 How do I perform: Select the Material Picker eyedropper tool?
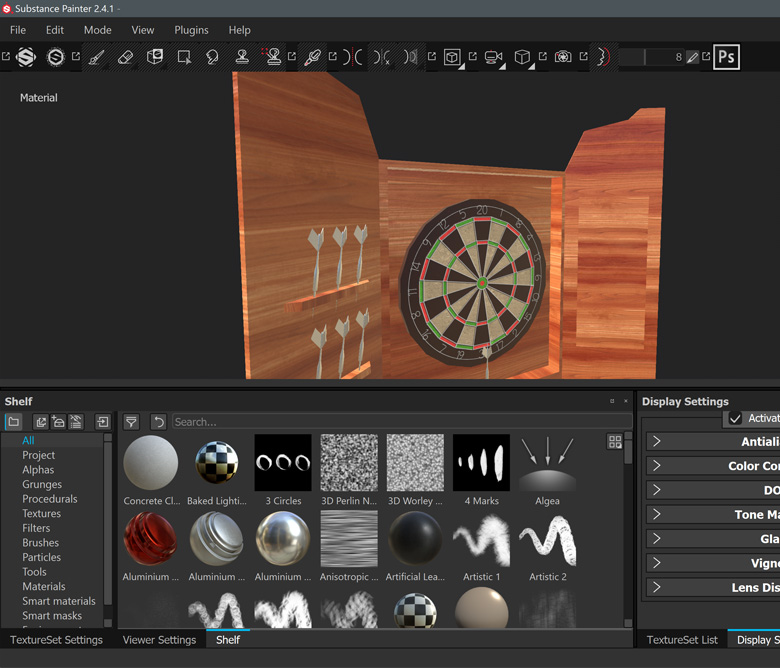pyautogui.click(x=312, y=57)
